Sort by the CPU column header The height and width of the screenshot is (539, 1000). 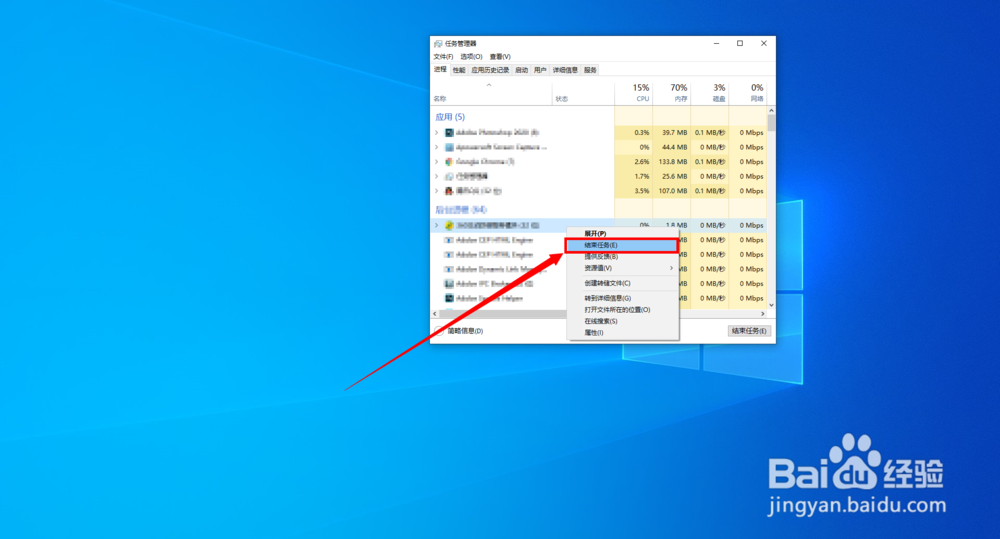[633, 93]
